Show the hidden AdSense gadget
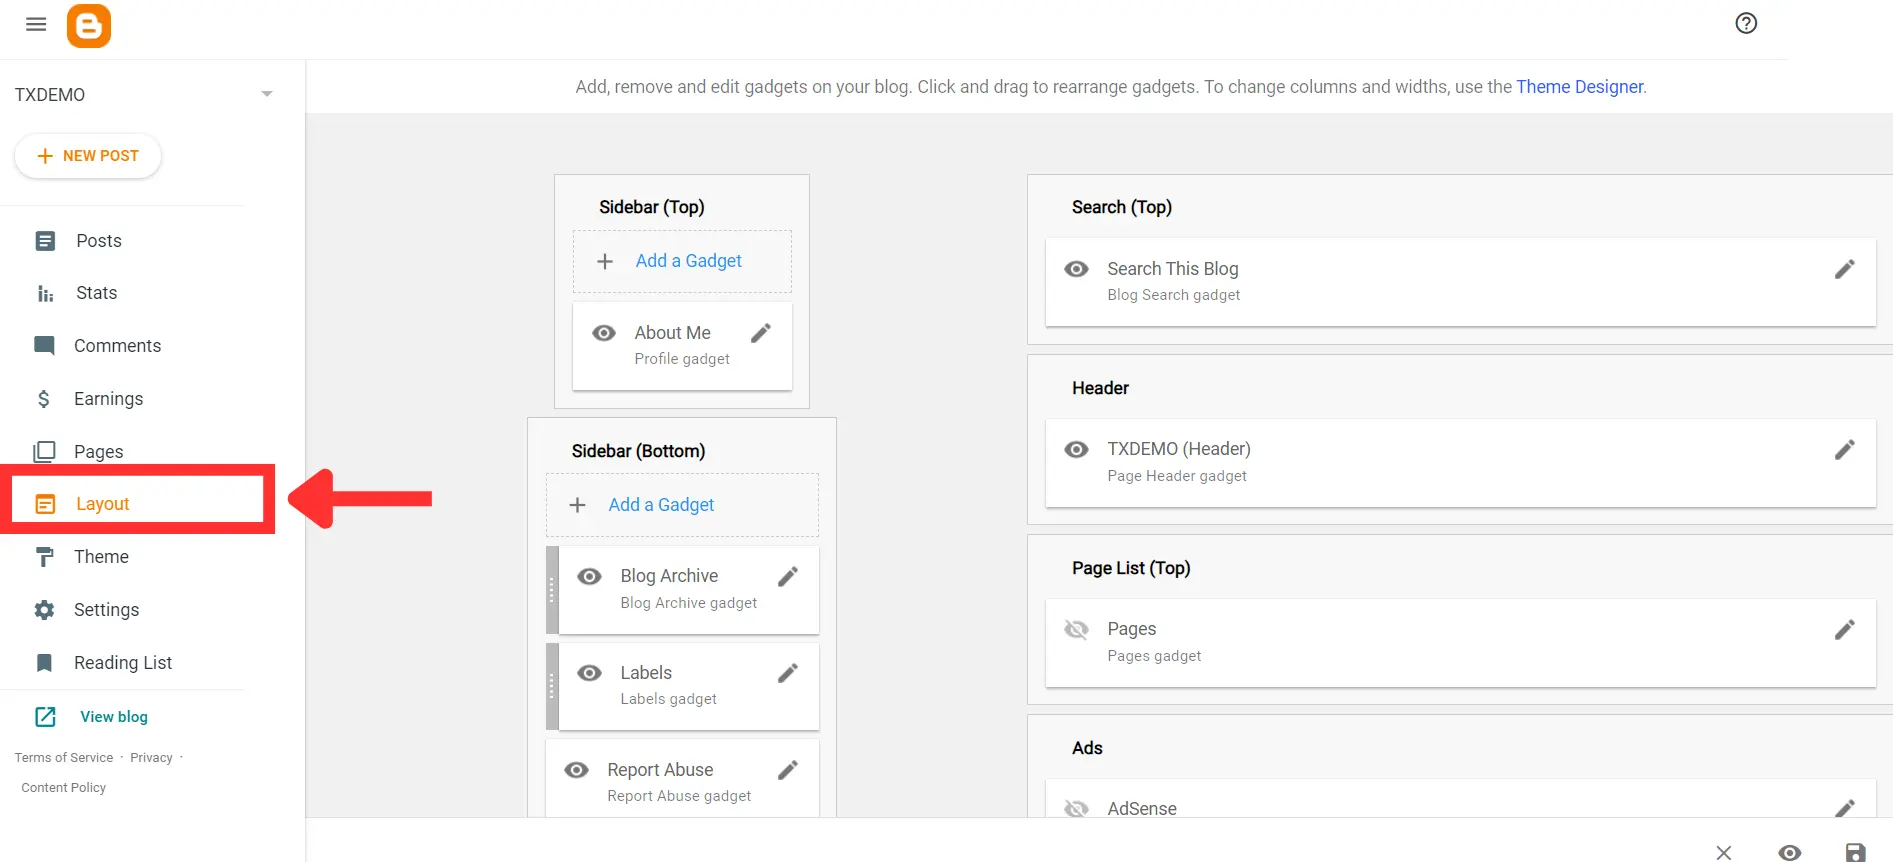The image size is (1893, 862). [x=1077, y=808]
